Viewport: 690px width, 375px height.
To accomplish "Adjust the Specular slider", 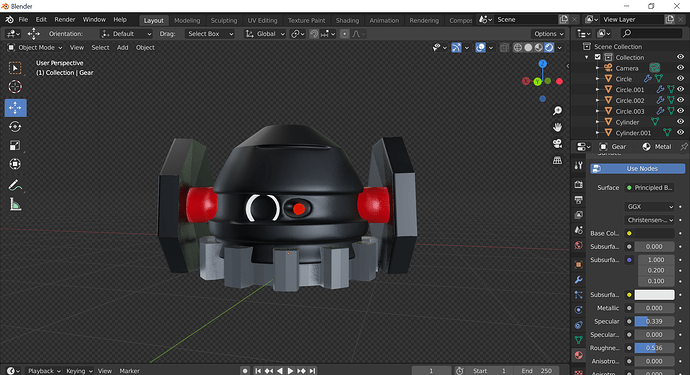I will coord(654,321).
